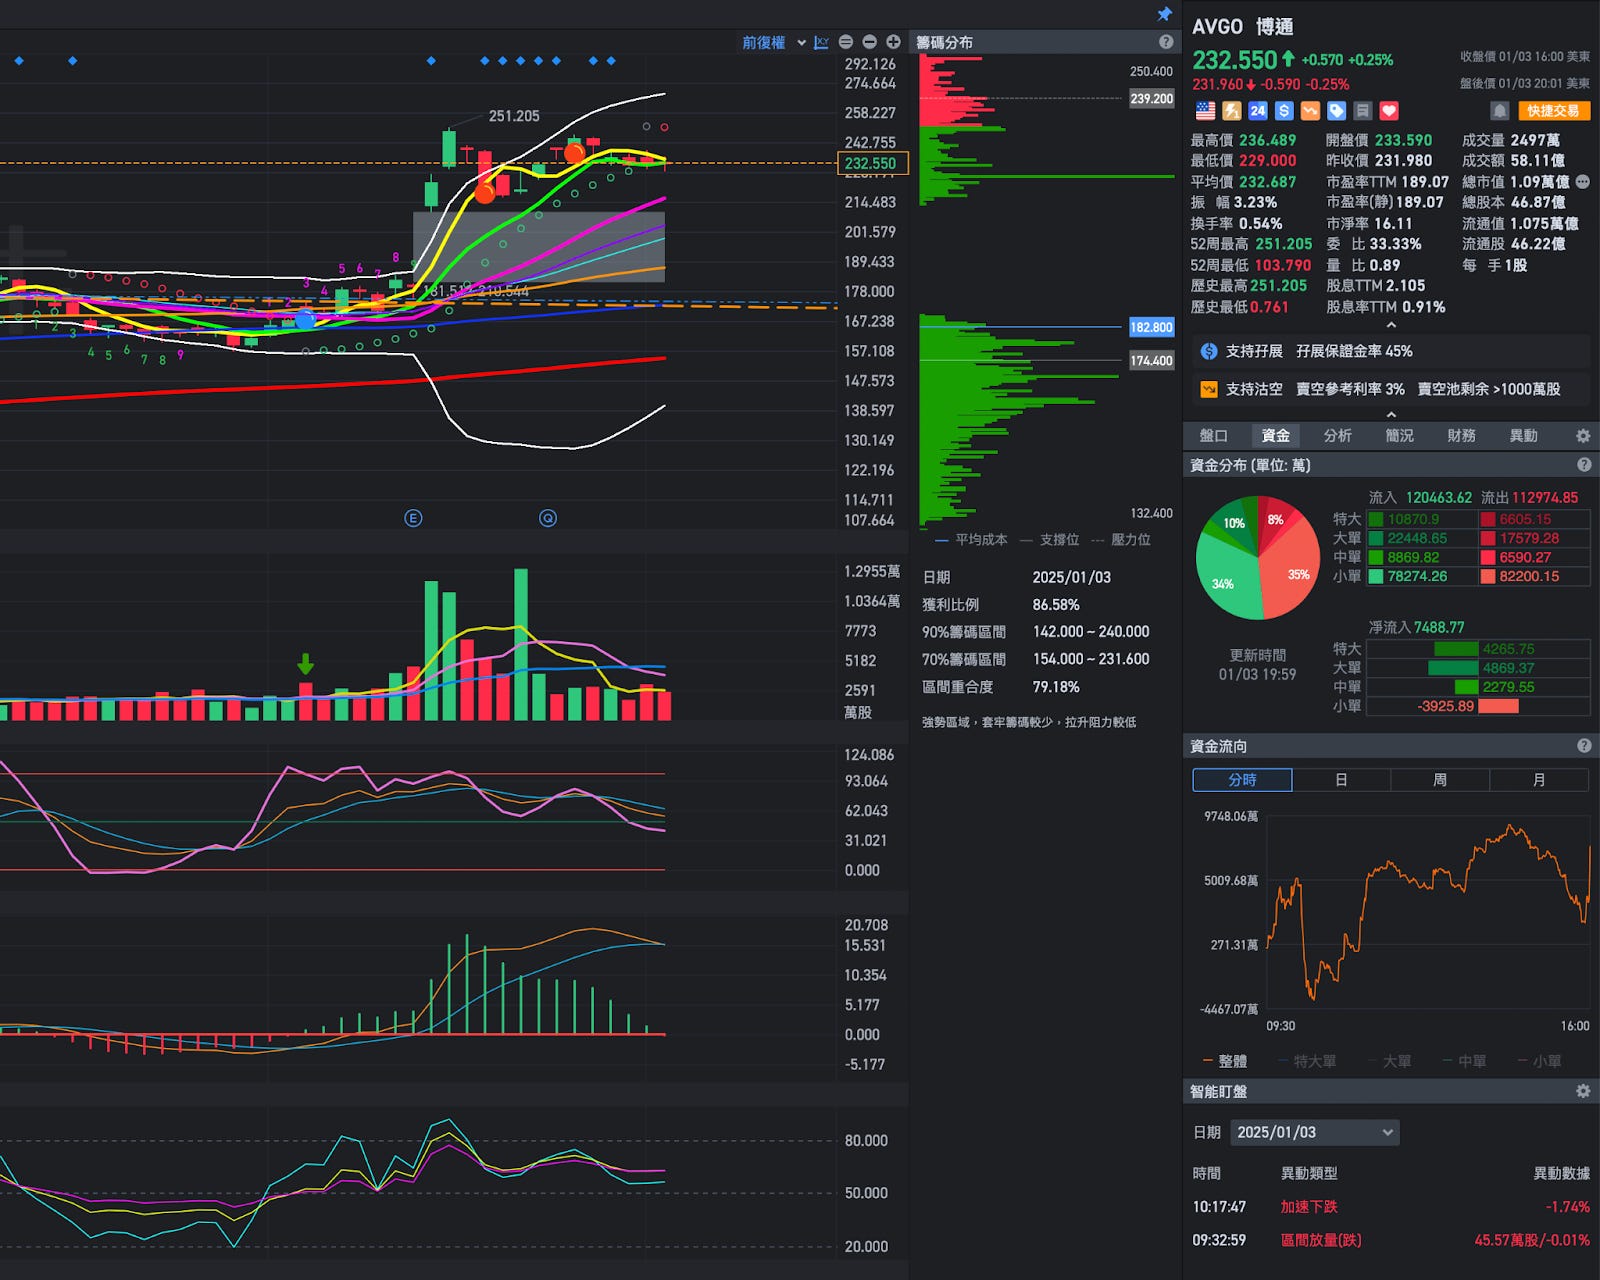Viewport: 1600px width, 1280px height.
Task: Select the 分時 capital flow period
Action: coord(1242,780)
